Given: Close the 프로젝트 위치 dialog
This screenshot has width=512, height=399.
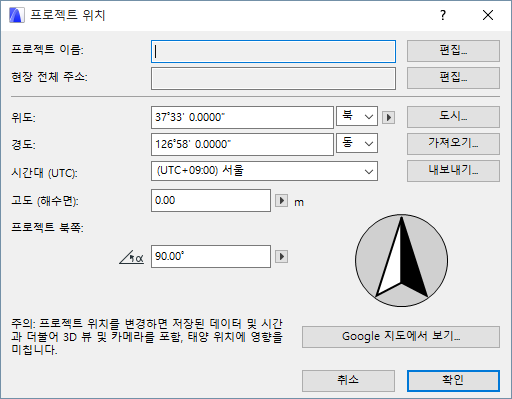Looking at the screenshot, I should (488, 15).
